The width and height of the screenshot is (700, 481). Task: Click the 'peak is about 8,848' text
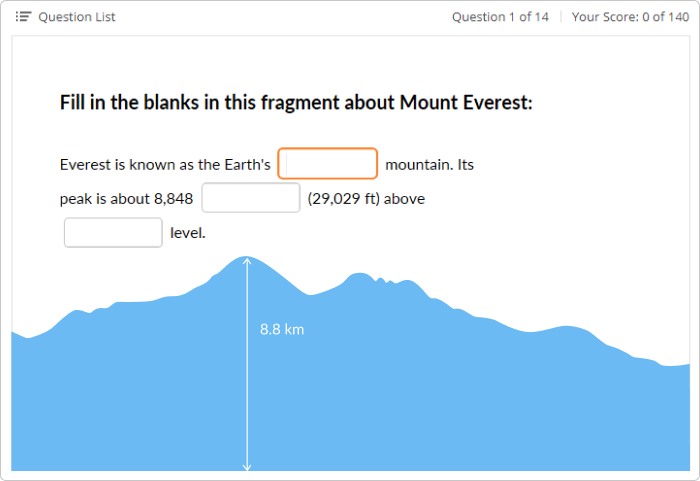click(126, 199)
